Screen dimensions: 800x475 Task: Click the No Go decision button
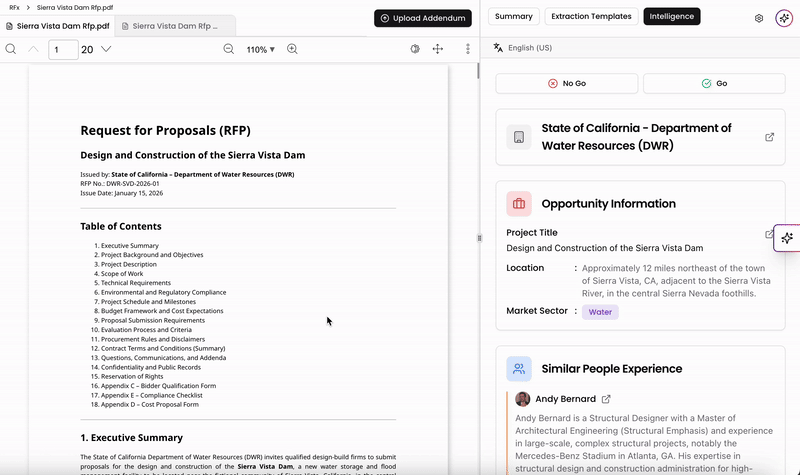coord(567,83)
